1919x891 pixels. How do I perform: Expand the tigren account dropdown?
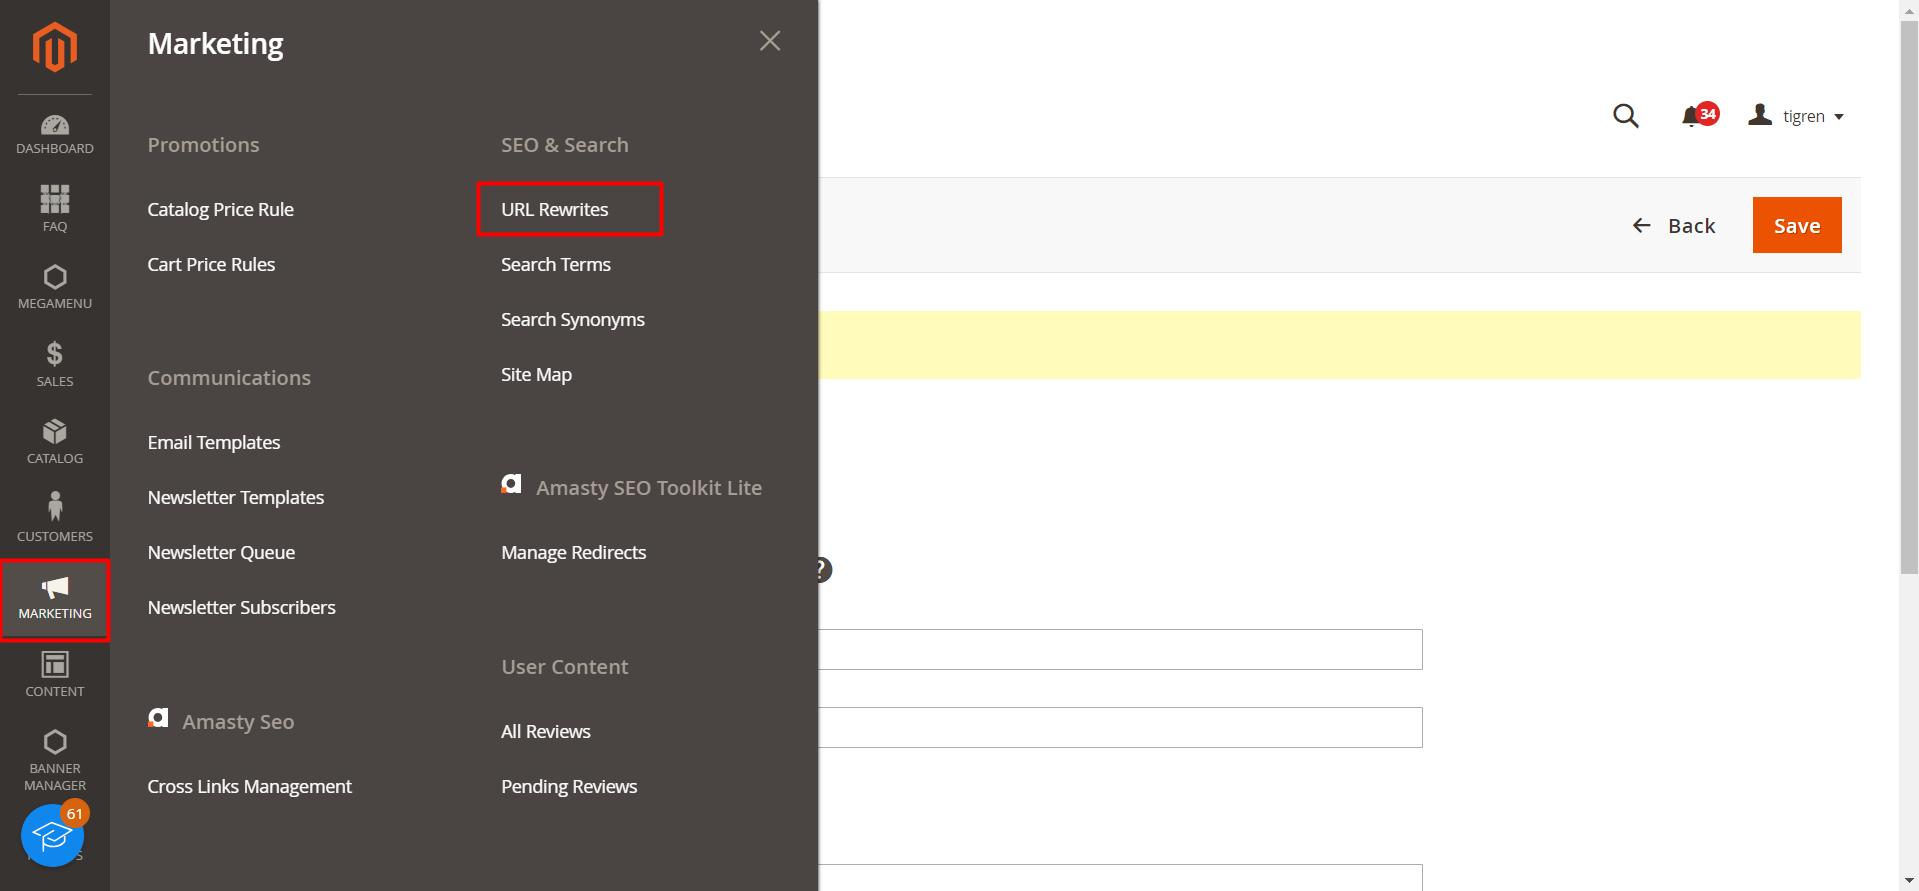click(1797, 116)
